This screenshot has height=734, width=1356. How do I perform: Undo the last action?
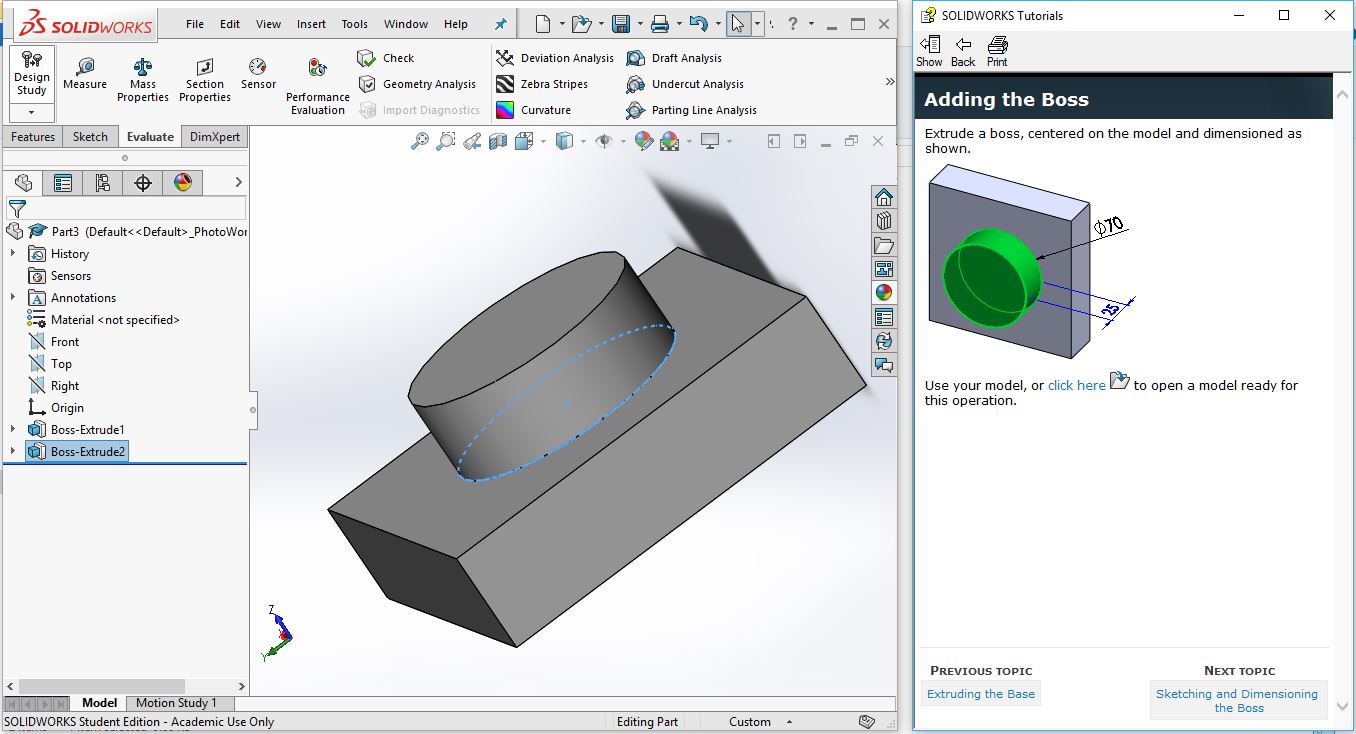[699, 23]
